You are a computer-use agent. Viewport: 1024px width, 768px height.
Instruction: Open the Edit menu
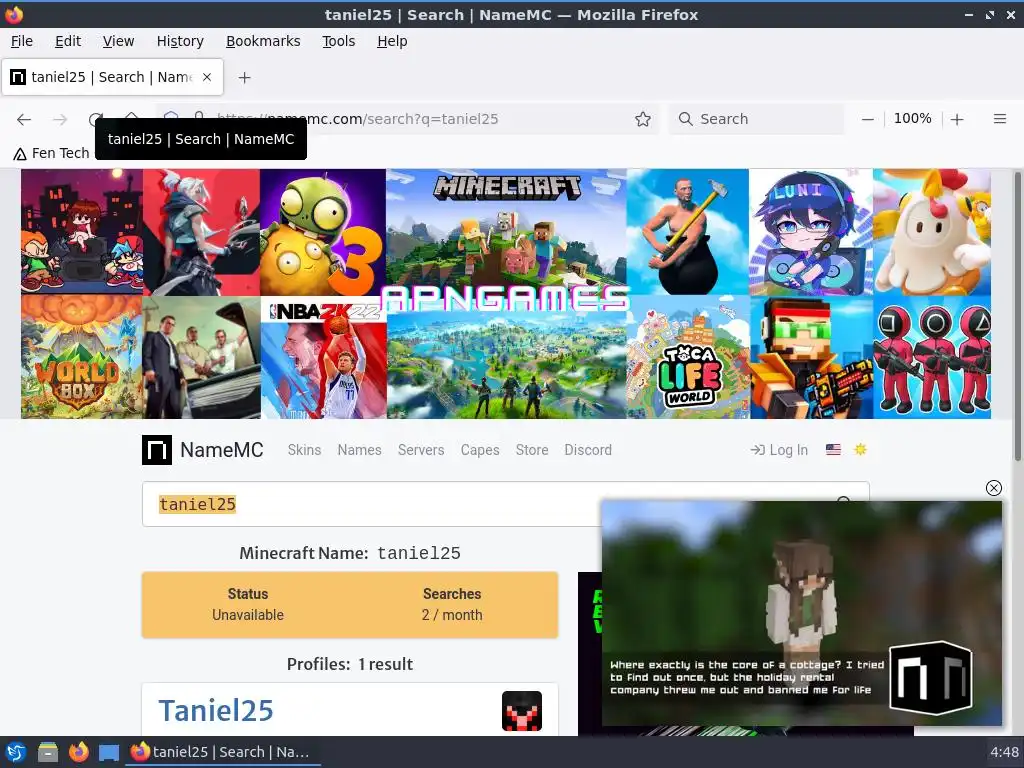click(x=68, y=41)
